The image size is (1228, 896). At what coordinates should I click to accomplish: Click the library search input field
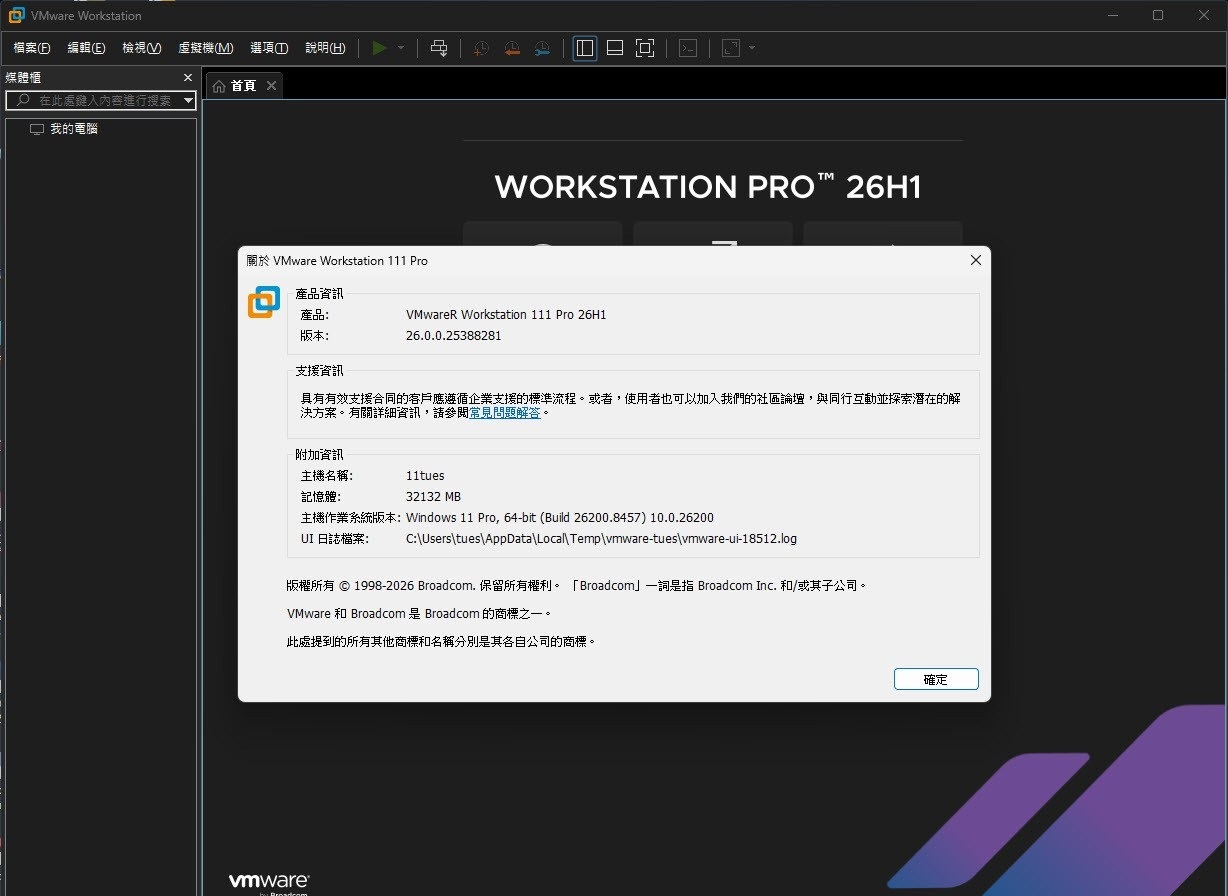100,100
